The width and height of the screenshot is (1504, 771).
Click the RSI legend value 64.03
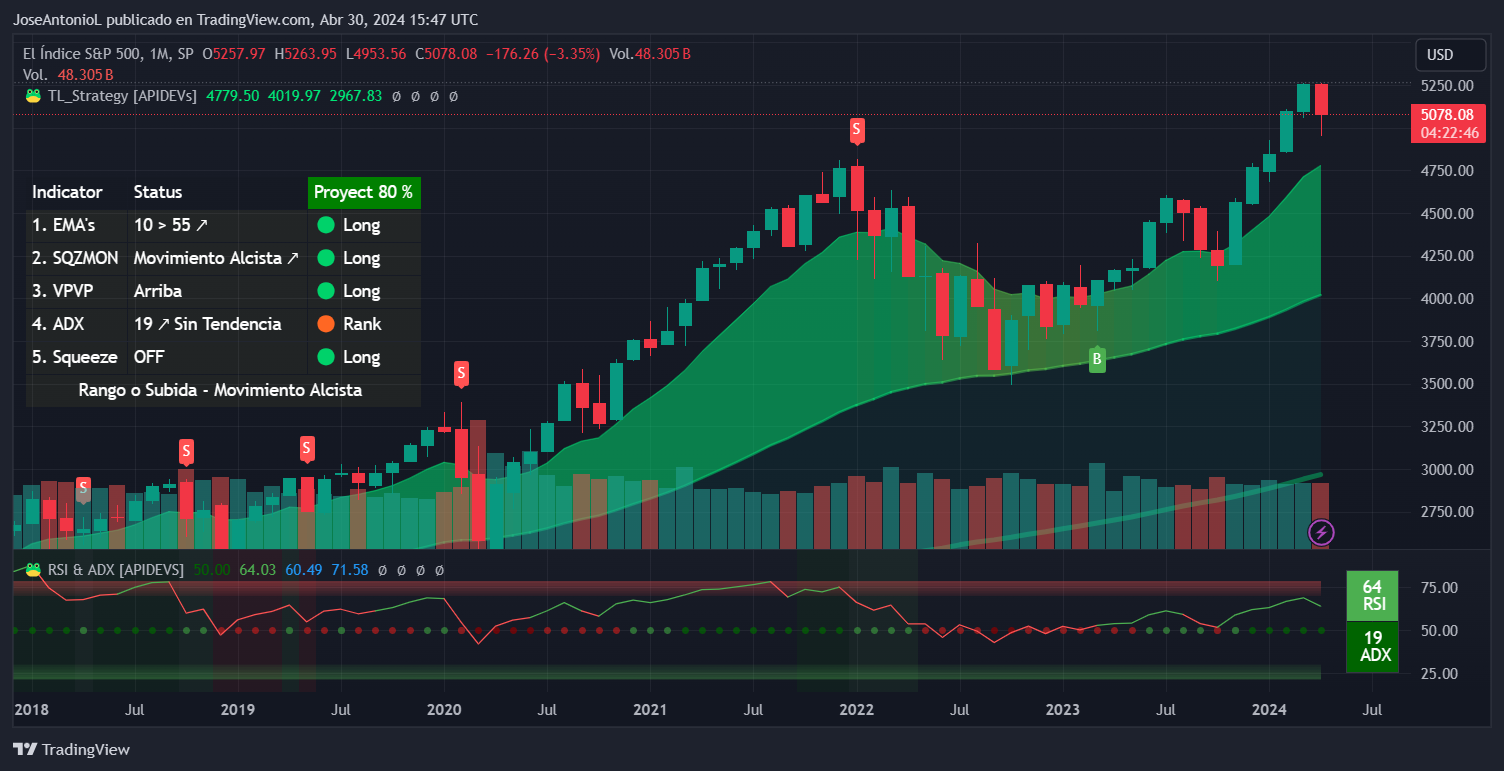pos(257,569)
